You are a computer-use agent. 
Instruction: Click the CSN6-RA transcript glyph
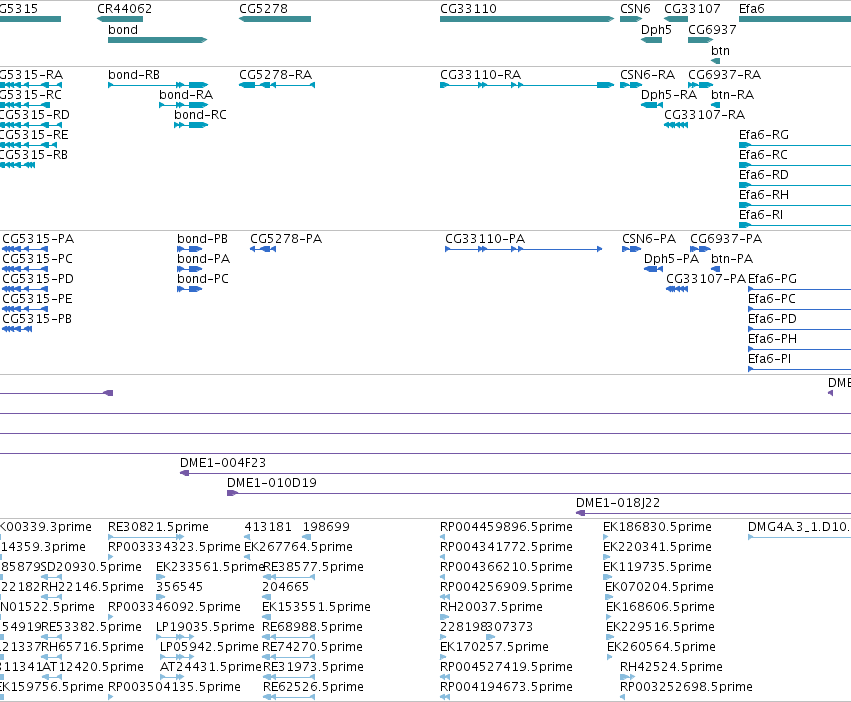click(x=631, y=85)
